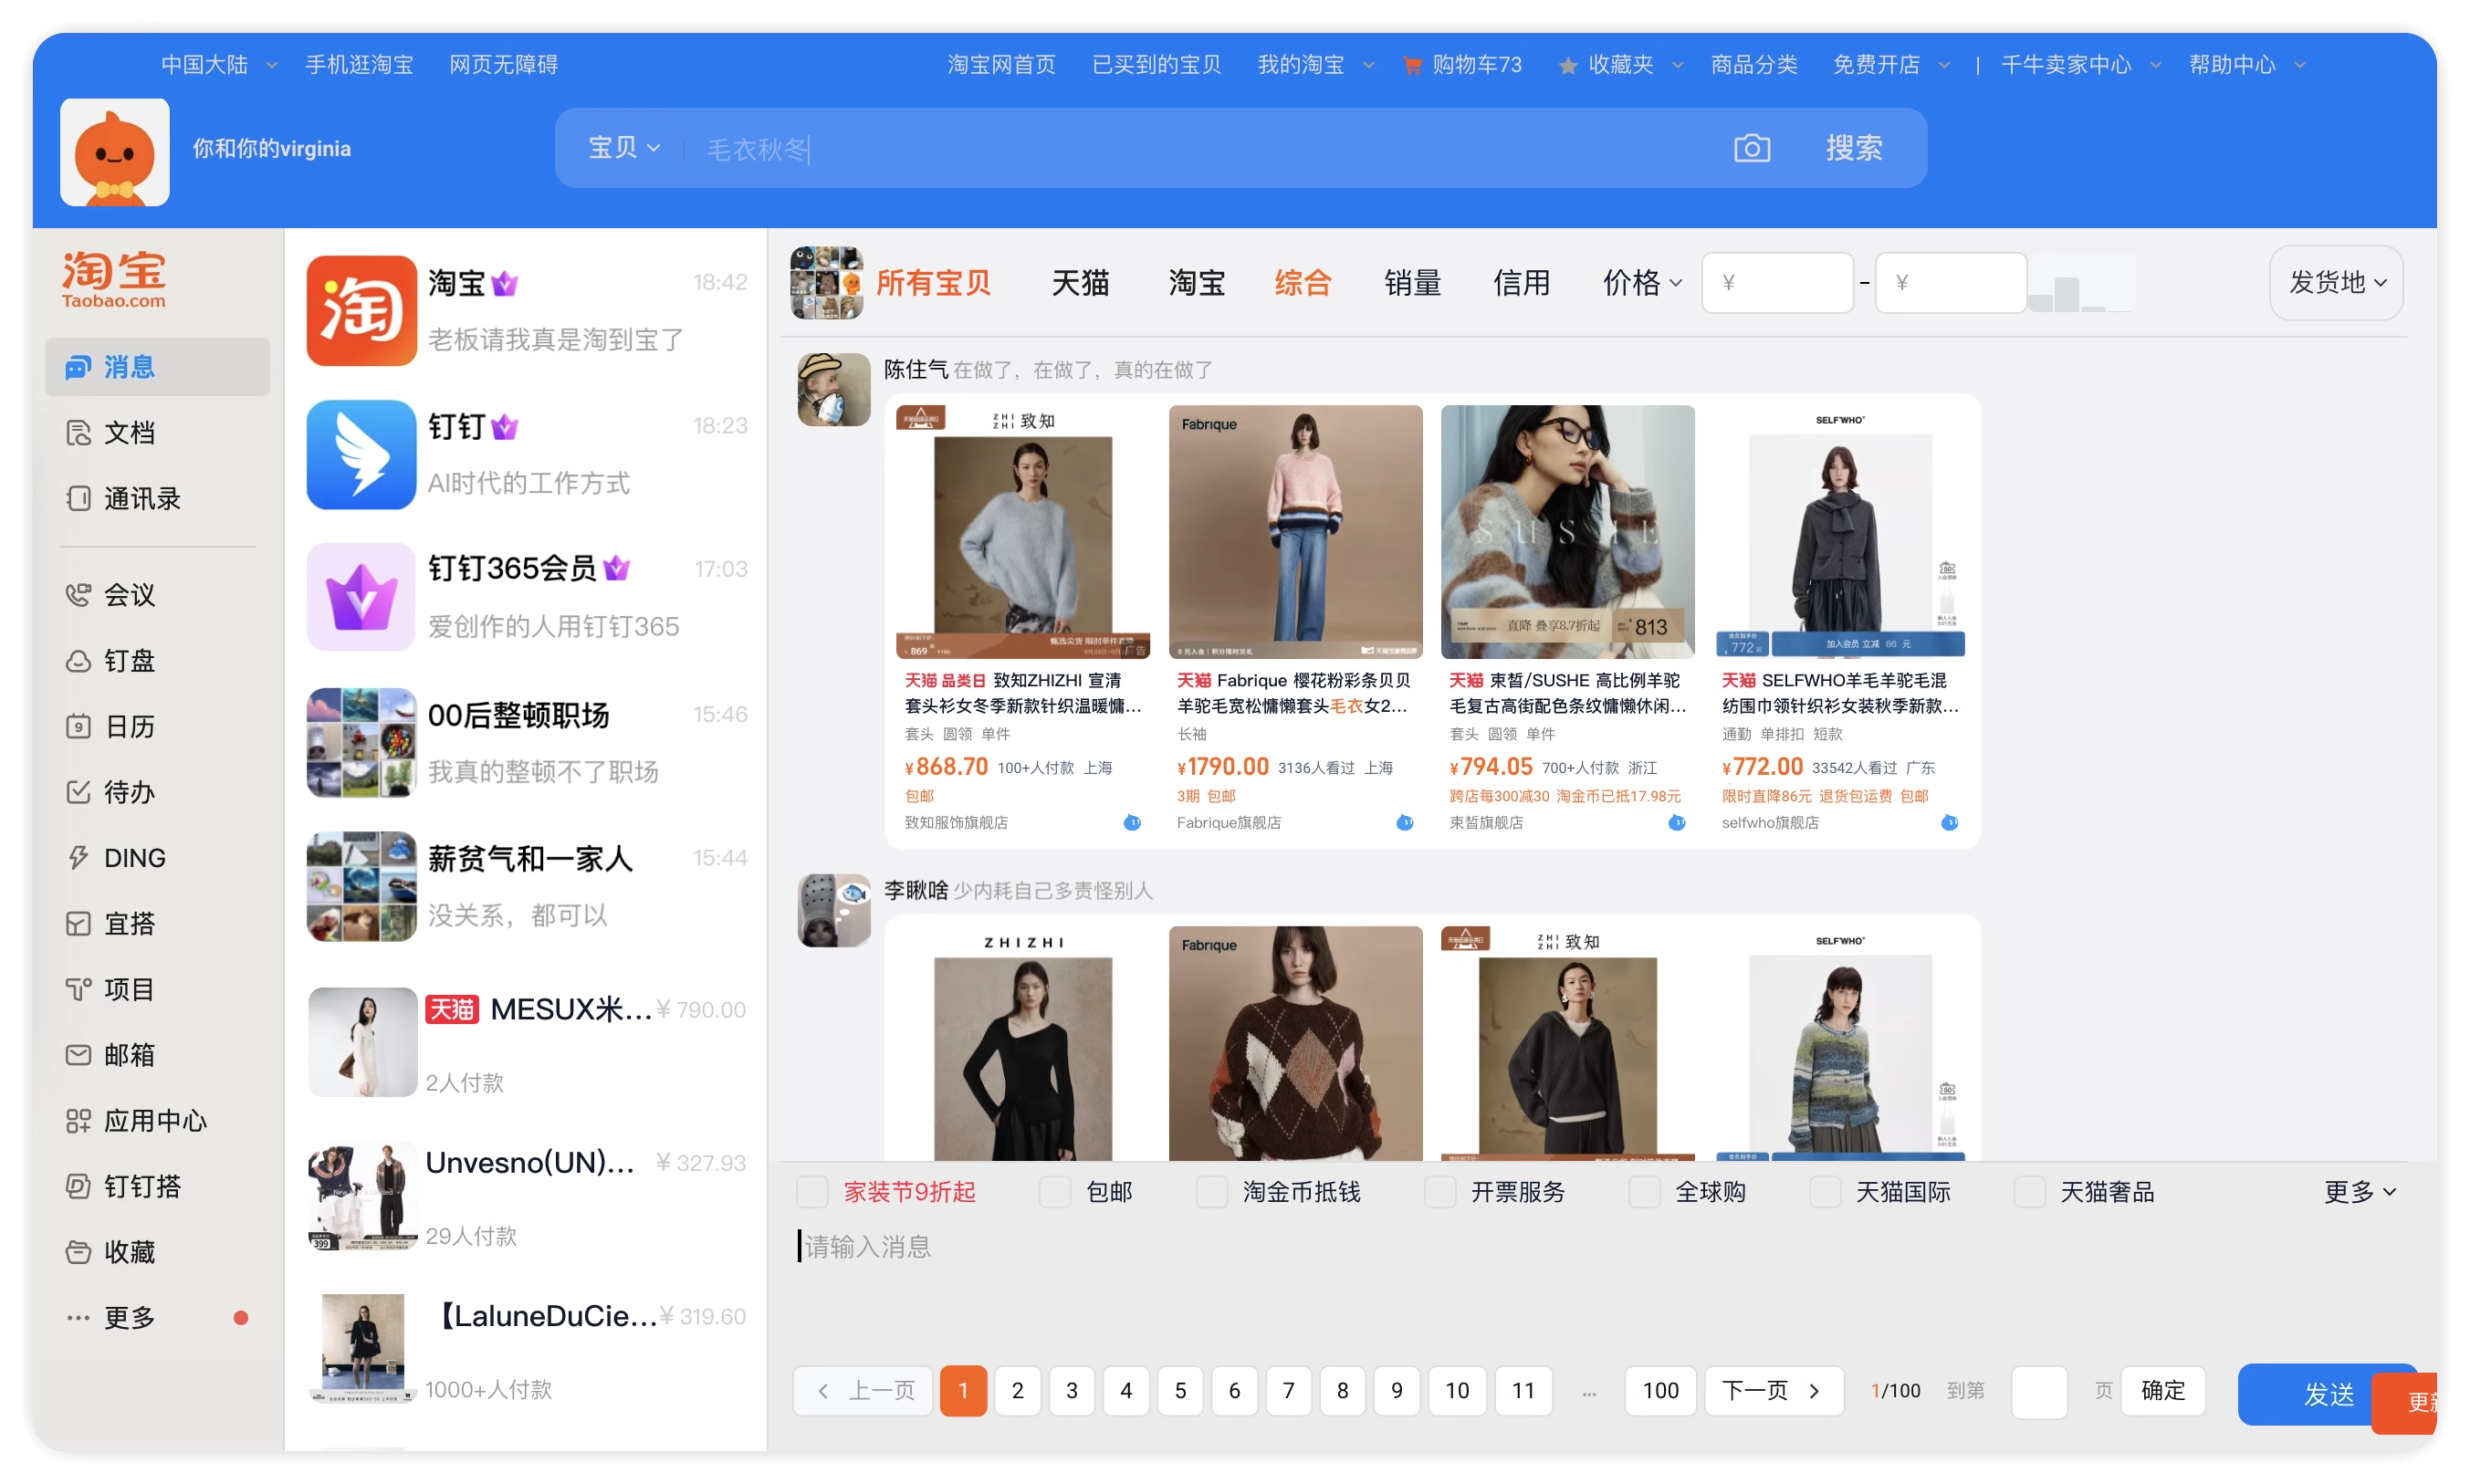This screenshot has width=2470, height=1484.
Task: Open the 应用中心 sidebar icon
Action: pyautogui.click(x=78, y=1121)
